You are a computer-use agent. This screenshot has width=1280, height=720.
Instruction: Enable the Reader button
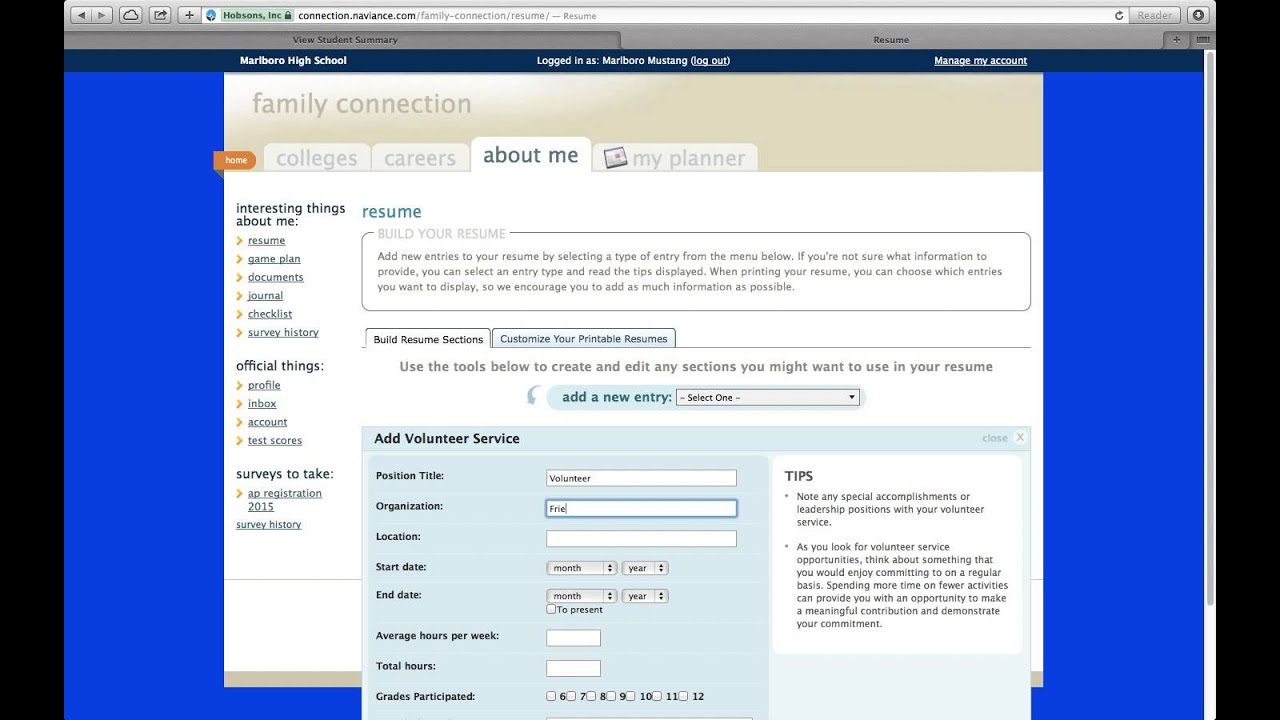pyautogui.click(x=1154, y=15)
